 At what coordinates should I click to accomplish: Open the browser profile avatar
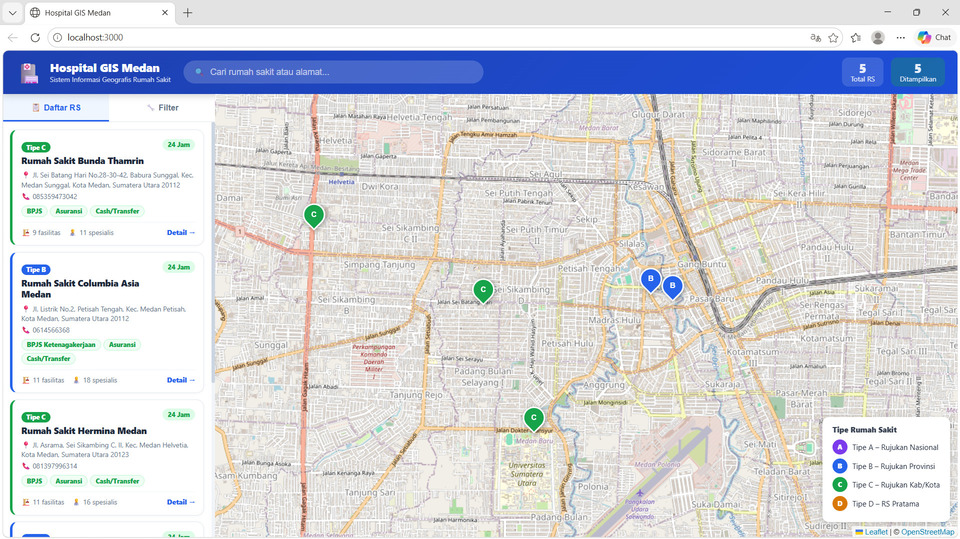[x=878, y=37]
